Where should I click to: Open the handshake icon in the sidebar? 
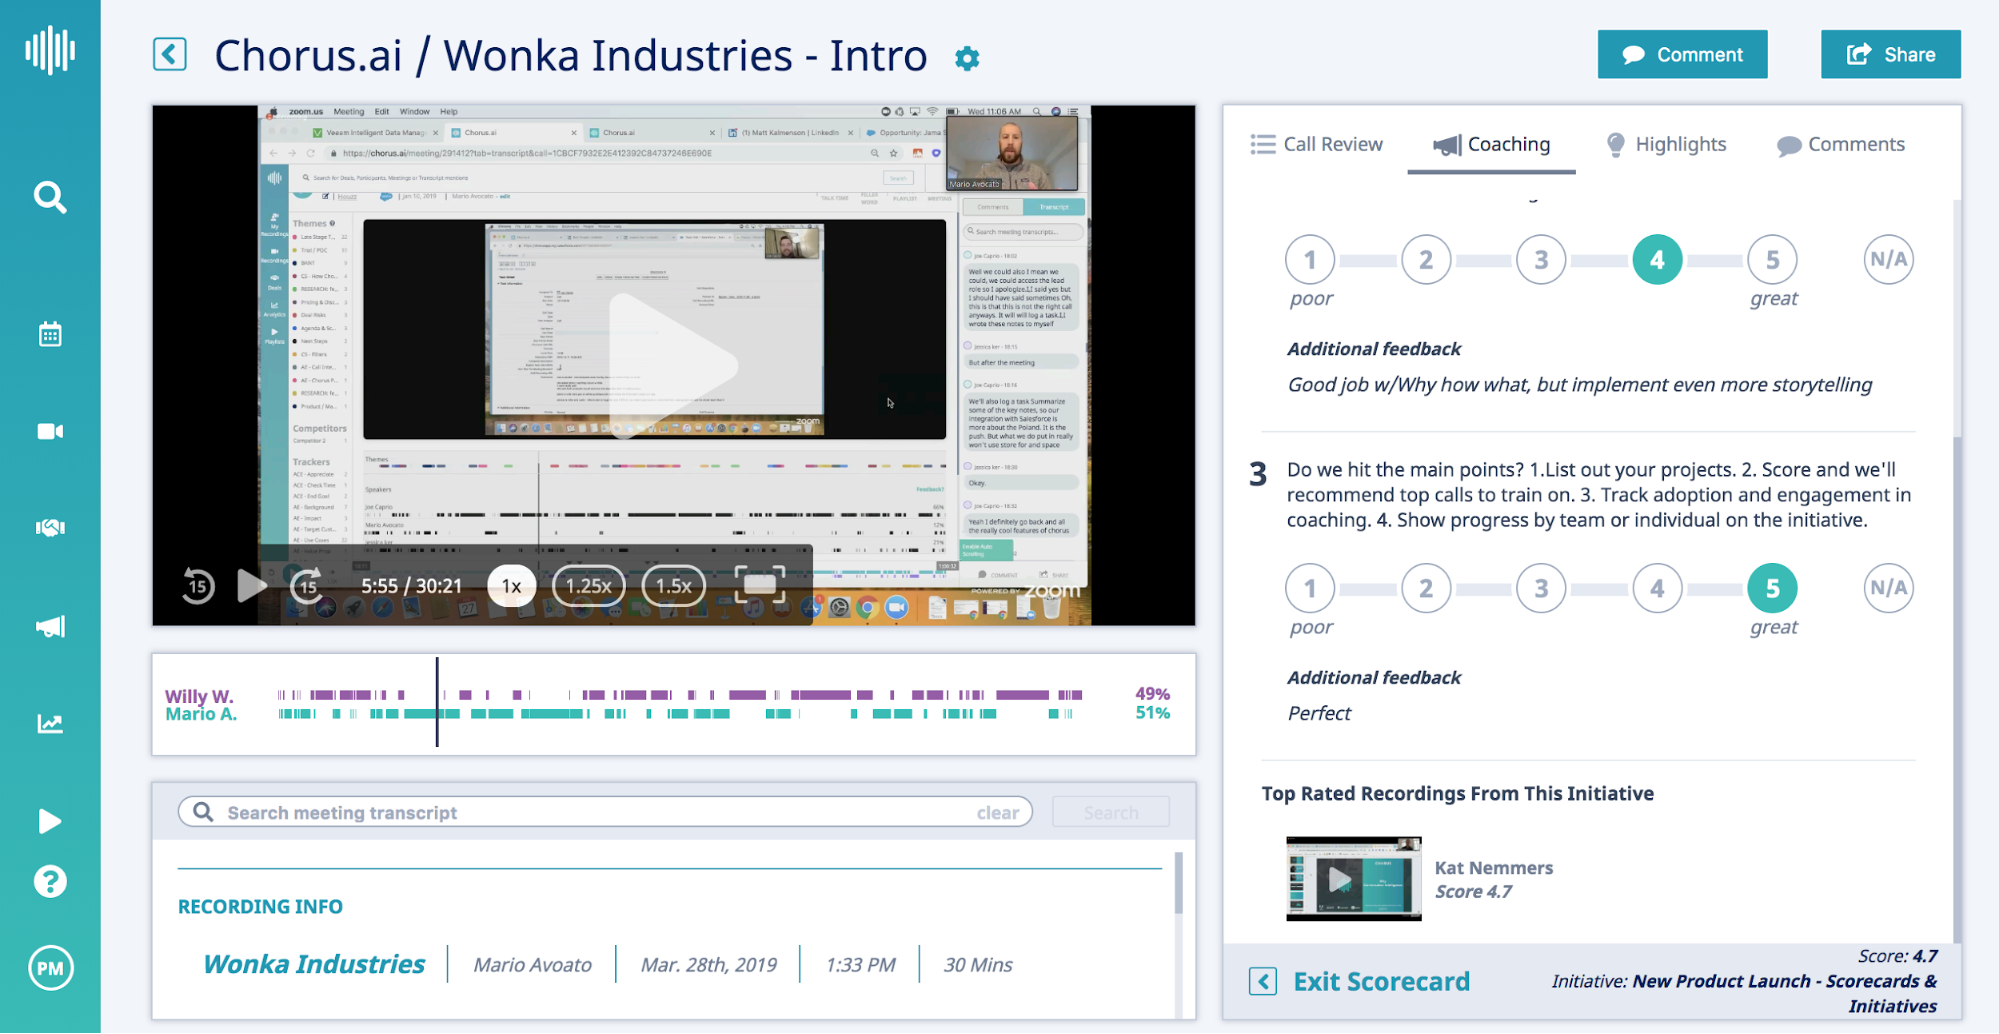pos(50,527)
